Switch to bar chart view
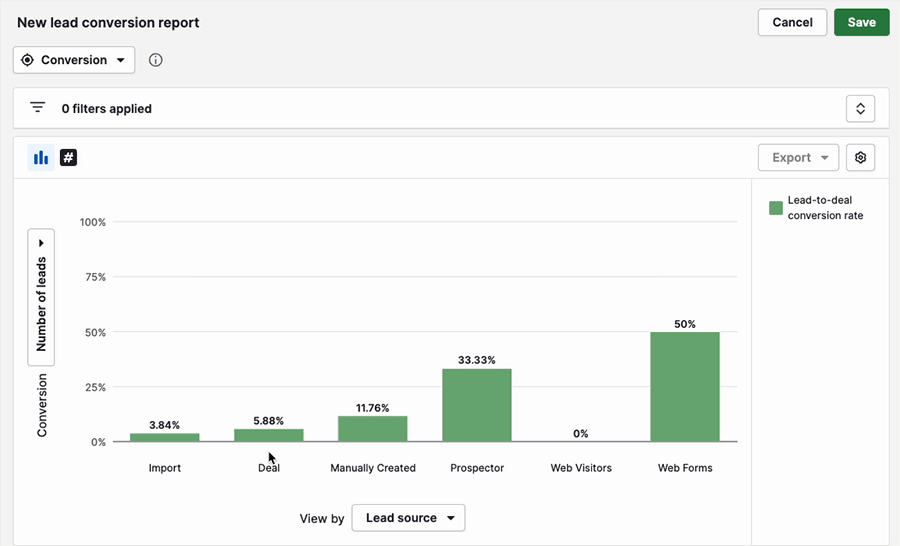Viewport: 900px width, 546px height. [x=41, y=158]
